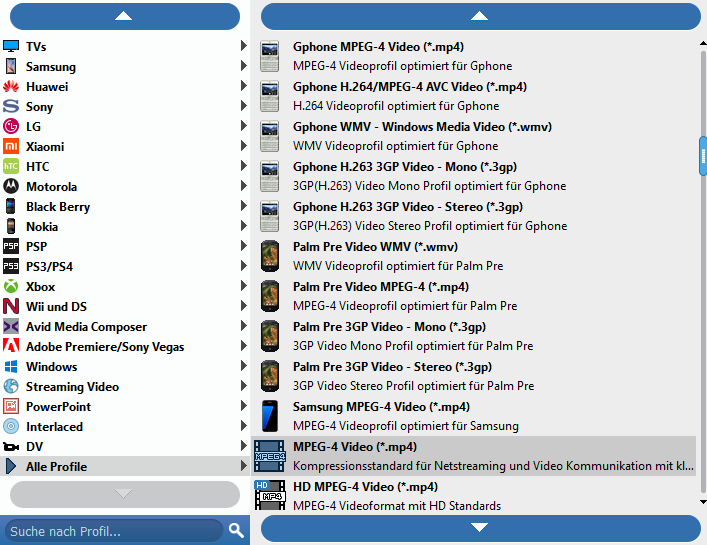This screenshot has height=545, width=707.
Task: Expand the Huawei submenu arrow
Action: [x=243, y=86]
